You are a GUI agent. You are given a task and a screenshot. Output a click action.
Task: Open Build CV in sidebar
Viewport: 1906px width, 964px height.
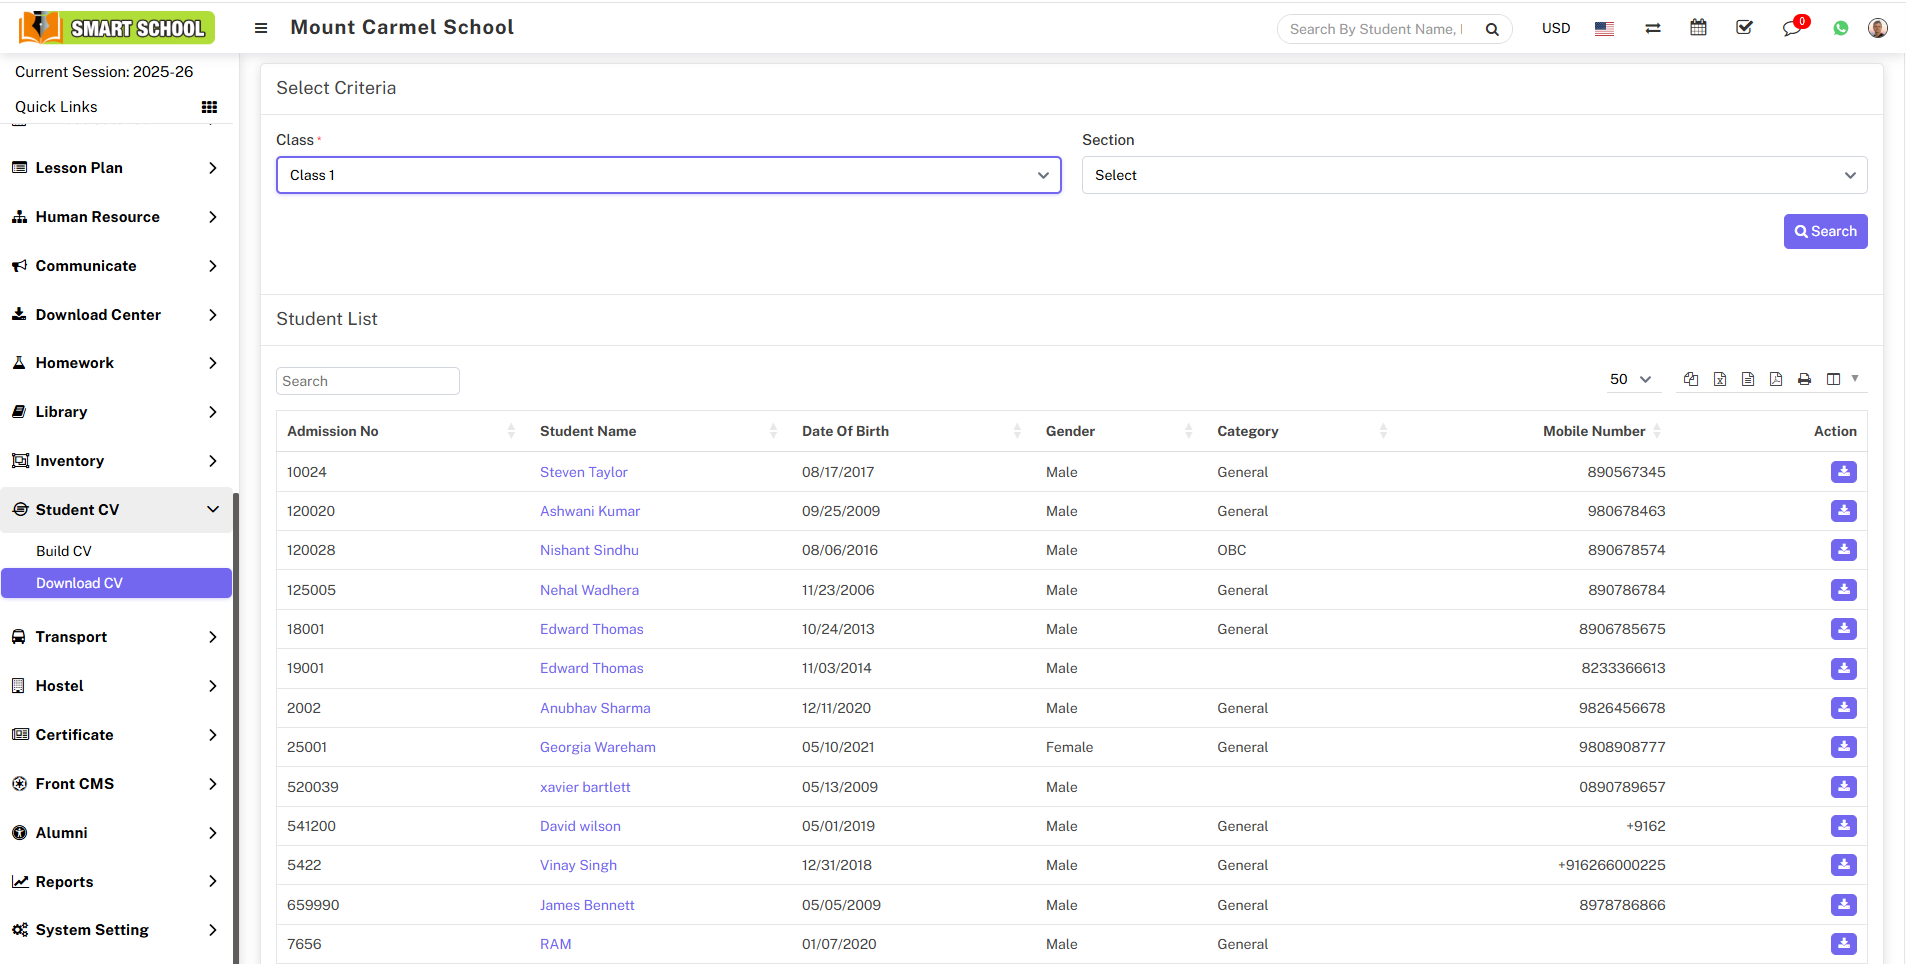click(64, 551)
